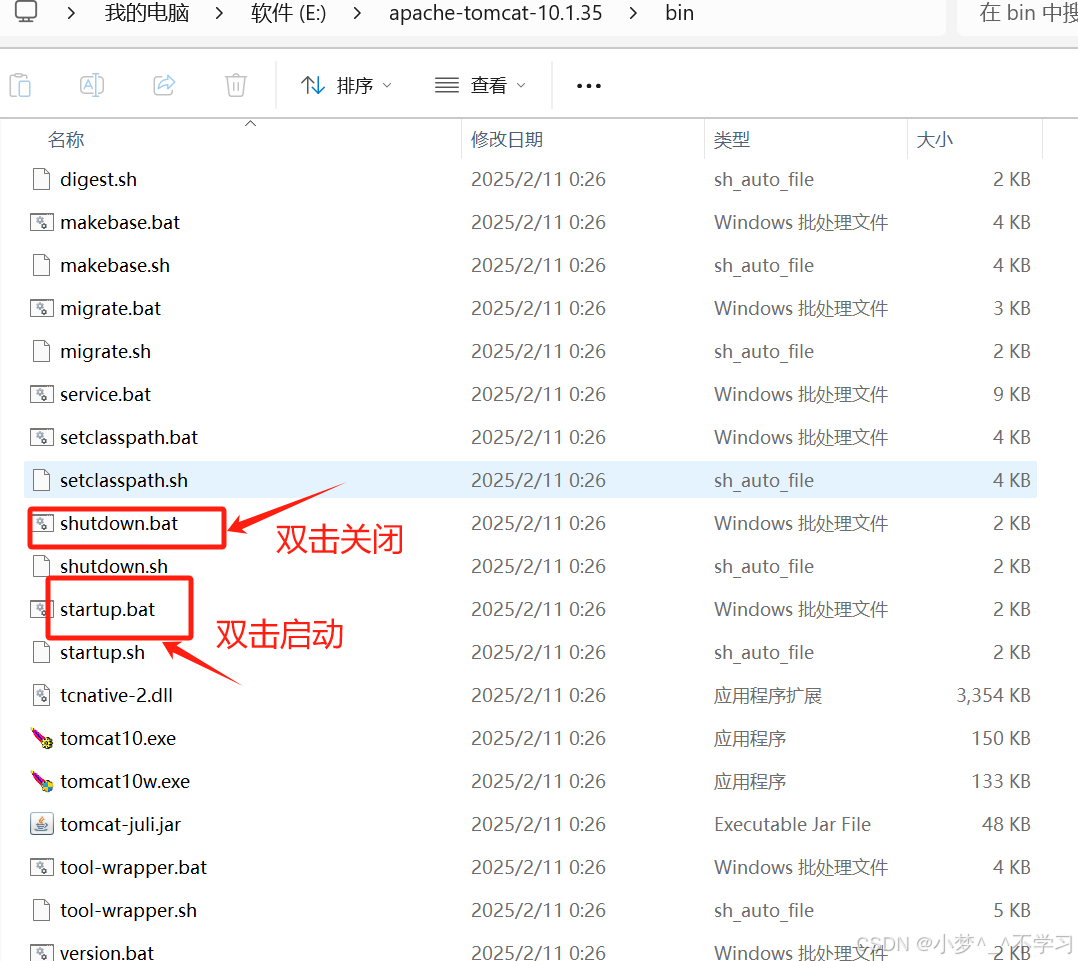Select the file named version.bat
Screen dimensions: 1078x961
(107, 952)
